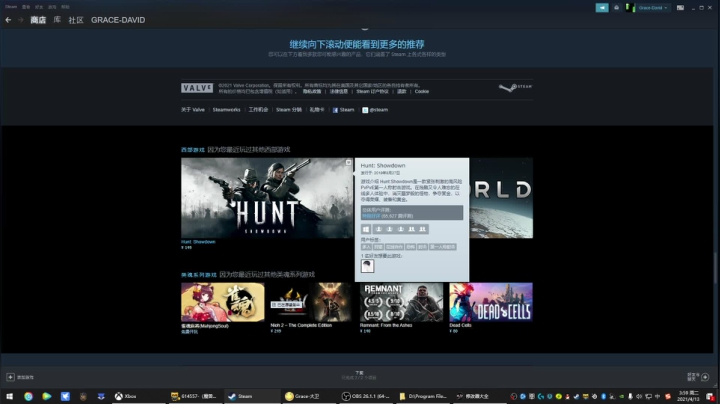Viewport: 720px width, 404px height.
Task: Go back with the left arrow
Action: click(x=8, y=20)
